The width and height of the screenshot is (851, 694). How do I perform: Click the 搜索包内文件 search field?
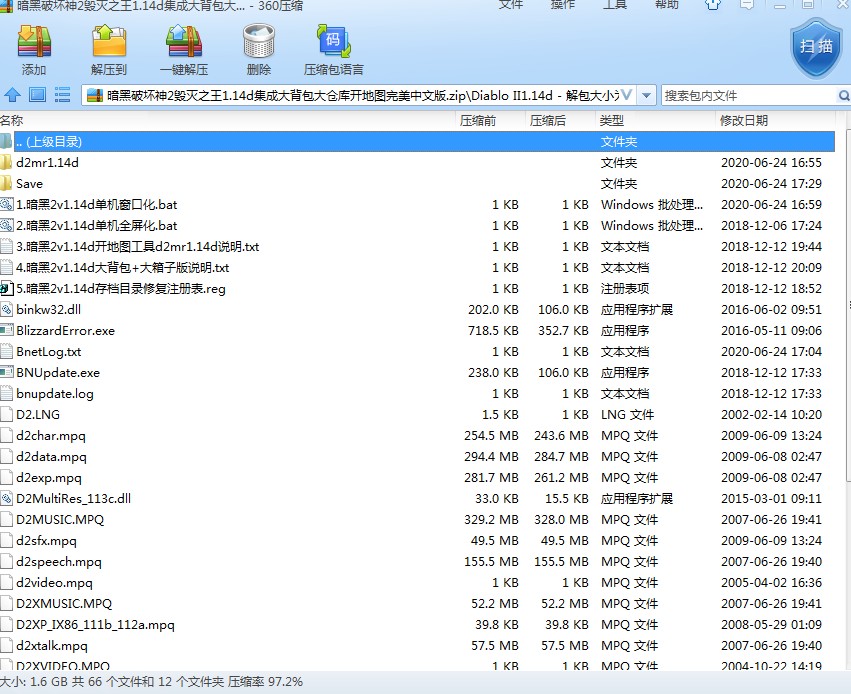tap(745, 96)
